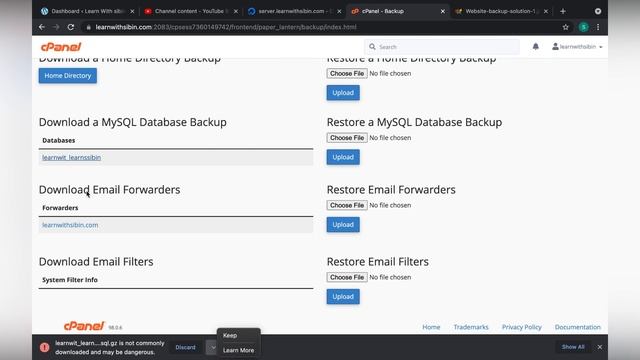
Task: Choose File for Email Filters restore
Action: (347, 277)
